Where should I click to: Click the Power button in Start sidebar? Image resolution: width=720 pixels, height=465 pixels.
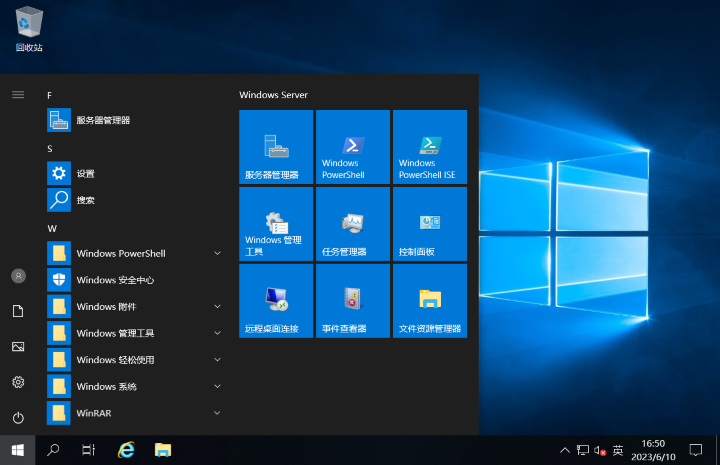point(18,418)
